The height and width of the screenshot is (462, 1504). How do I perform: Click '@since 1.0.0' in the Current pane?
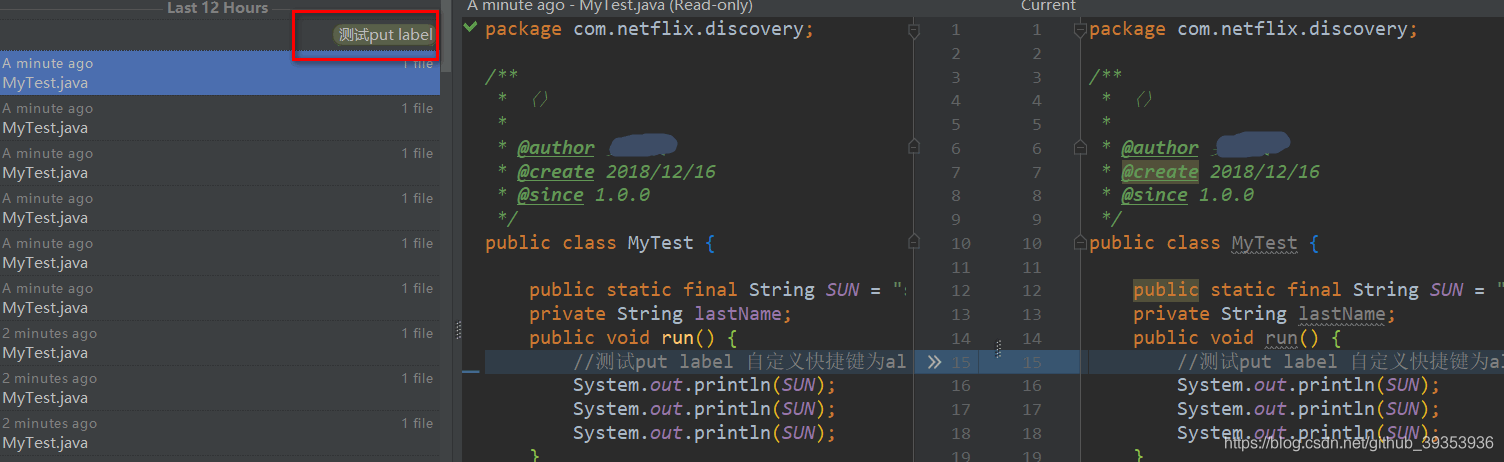pyautogui.click(x=1187, y=195)
